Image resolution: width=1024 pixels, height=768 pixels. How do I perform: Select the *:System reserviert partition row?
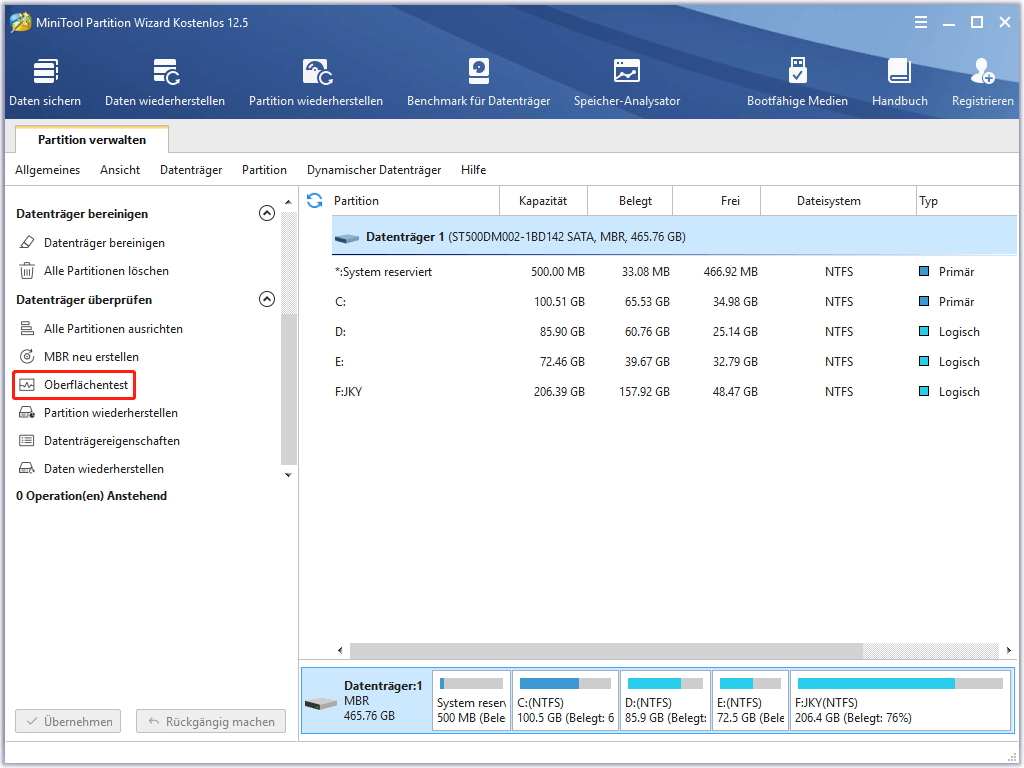click(x=675, y=272)
